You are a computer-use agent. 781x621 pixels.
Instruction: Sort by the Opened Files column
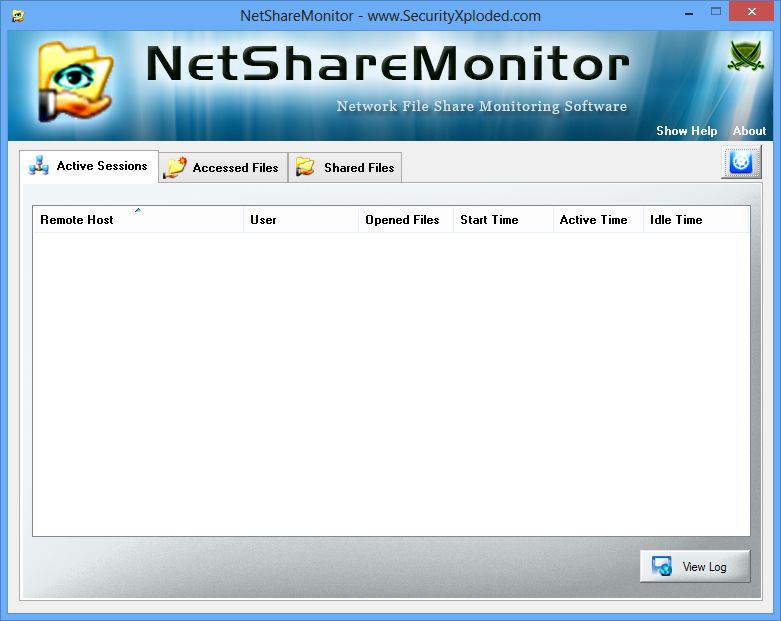click(x=406, y=220)
